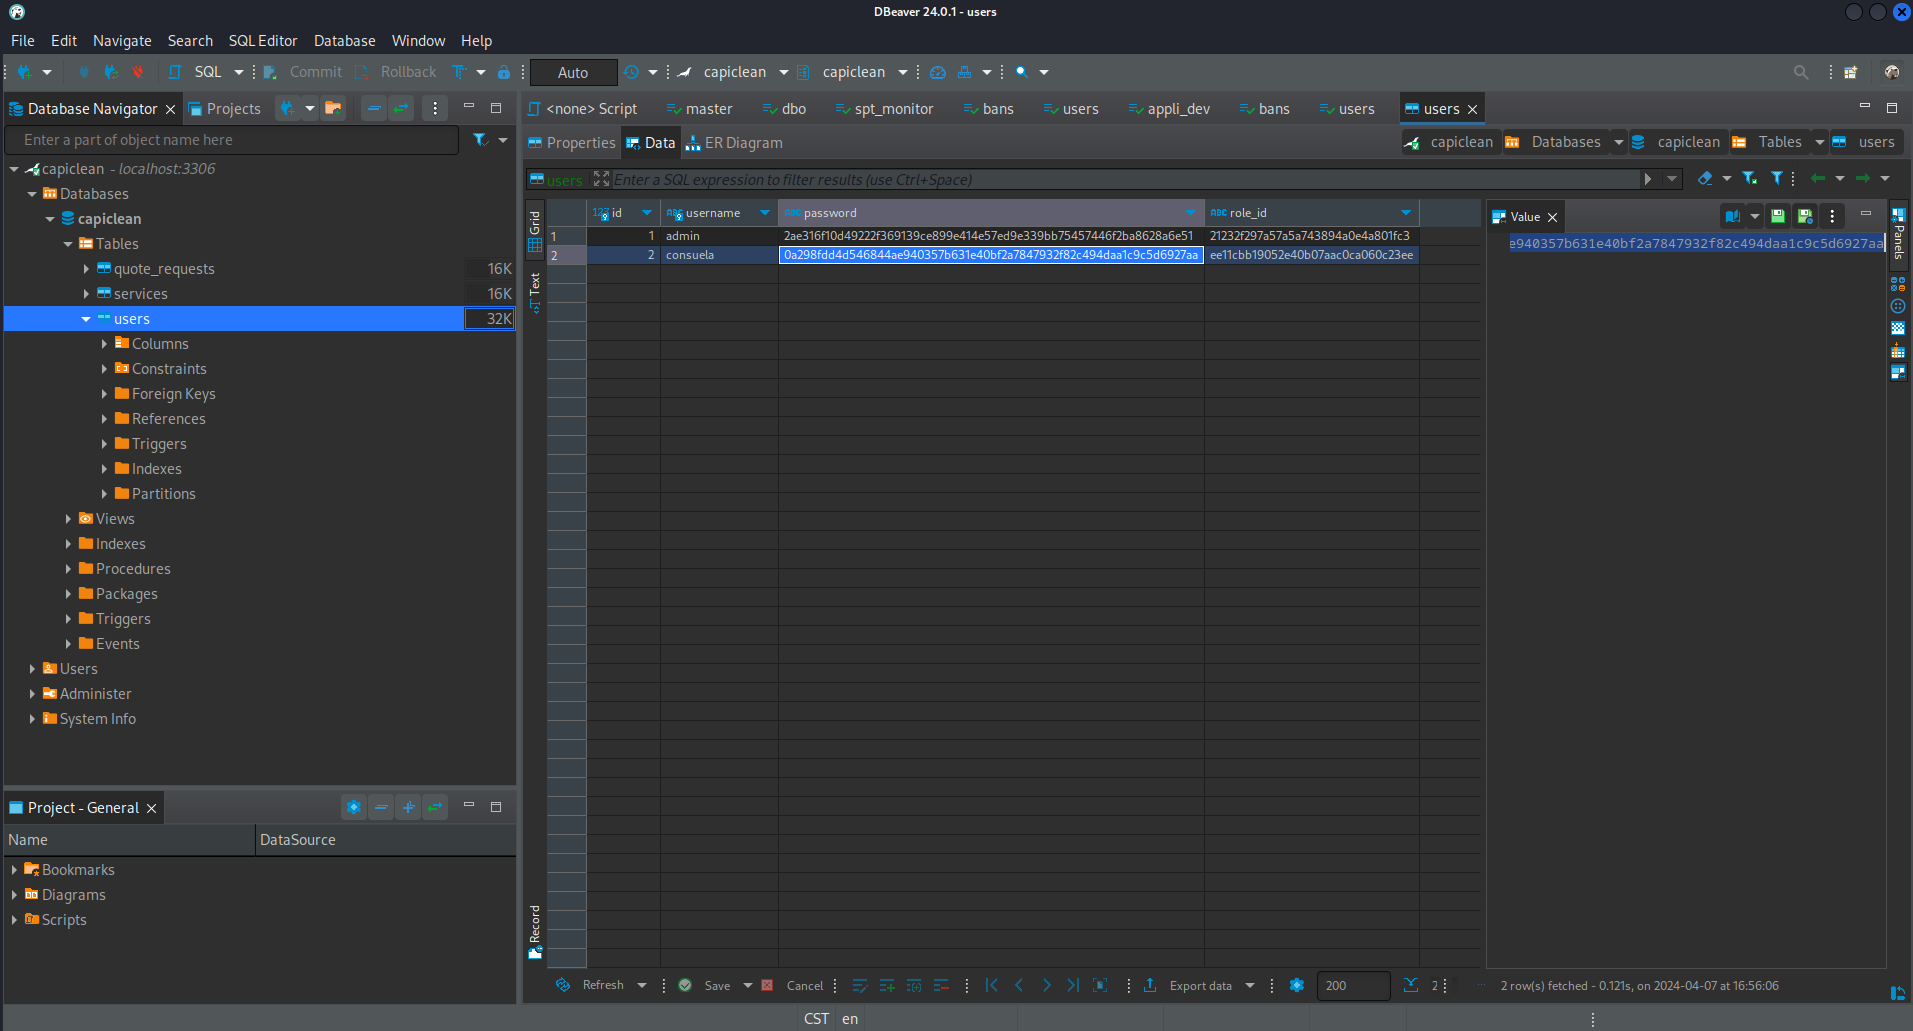
Task: Expand the quote_requests table node
Action: click(x=86, y=269)
